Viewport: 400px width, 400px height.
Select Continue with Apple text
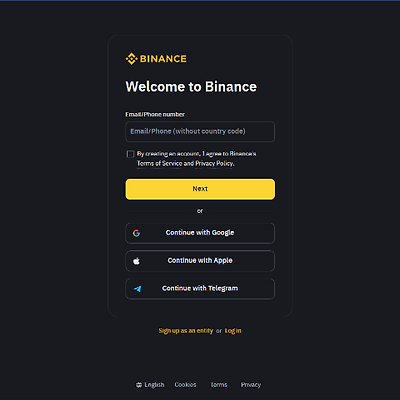coord(200,260)
